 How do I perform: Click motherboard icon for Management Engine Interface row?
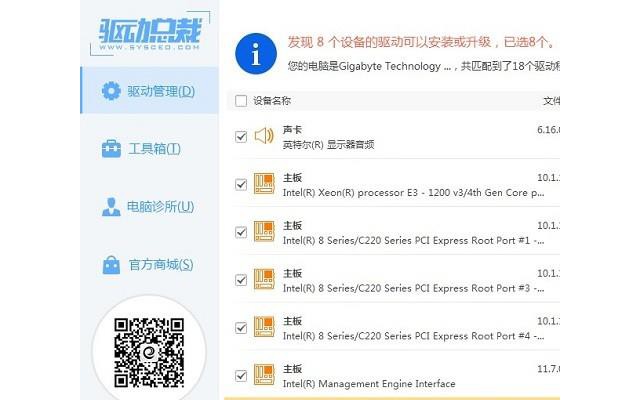click(x=264, y=375)
